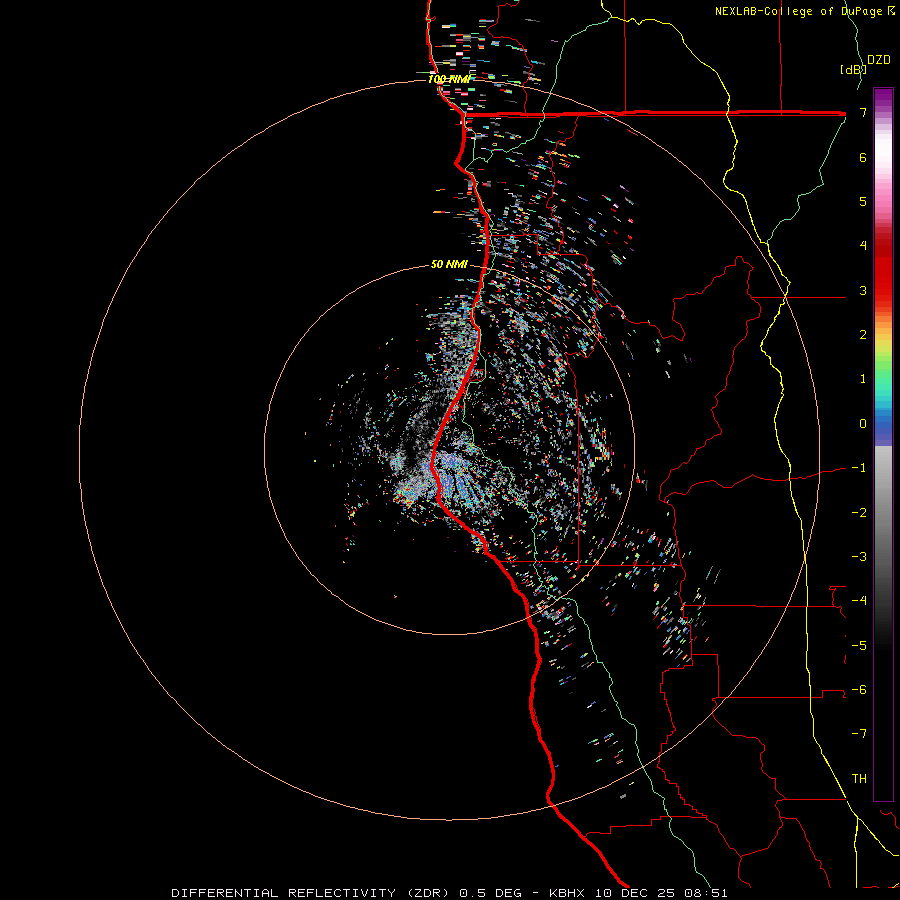Image resolution: width=900 pixels, height=900 pixels.
Task: Click the TH threshold label on scale
Action: point(859,778)
